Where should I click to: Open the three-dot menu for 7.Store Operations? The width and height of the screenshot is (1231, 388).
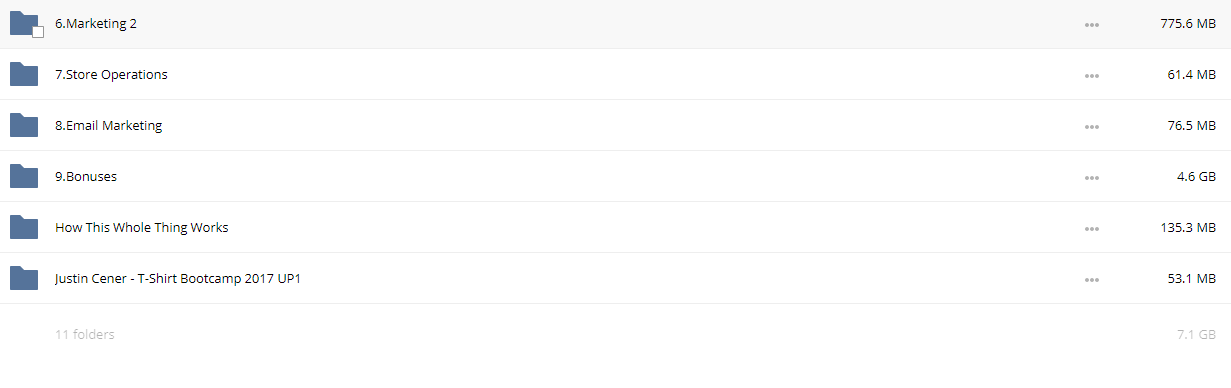click(x=1092, y=76)
